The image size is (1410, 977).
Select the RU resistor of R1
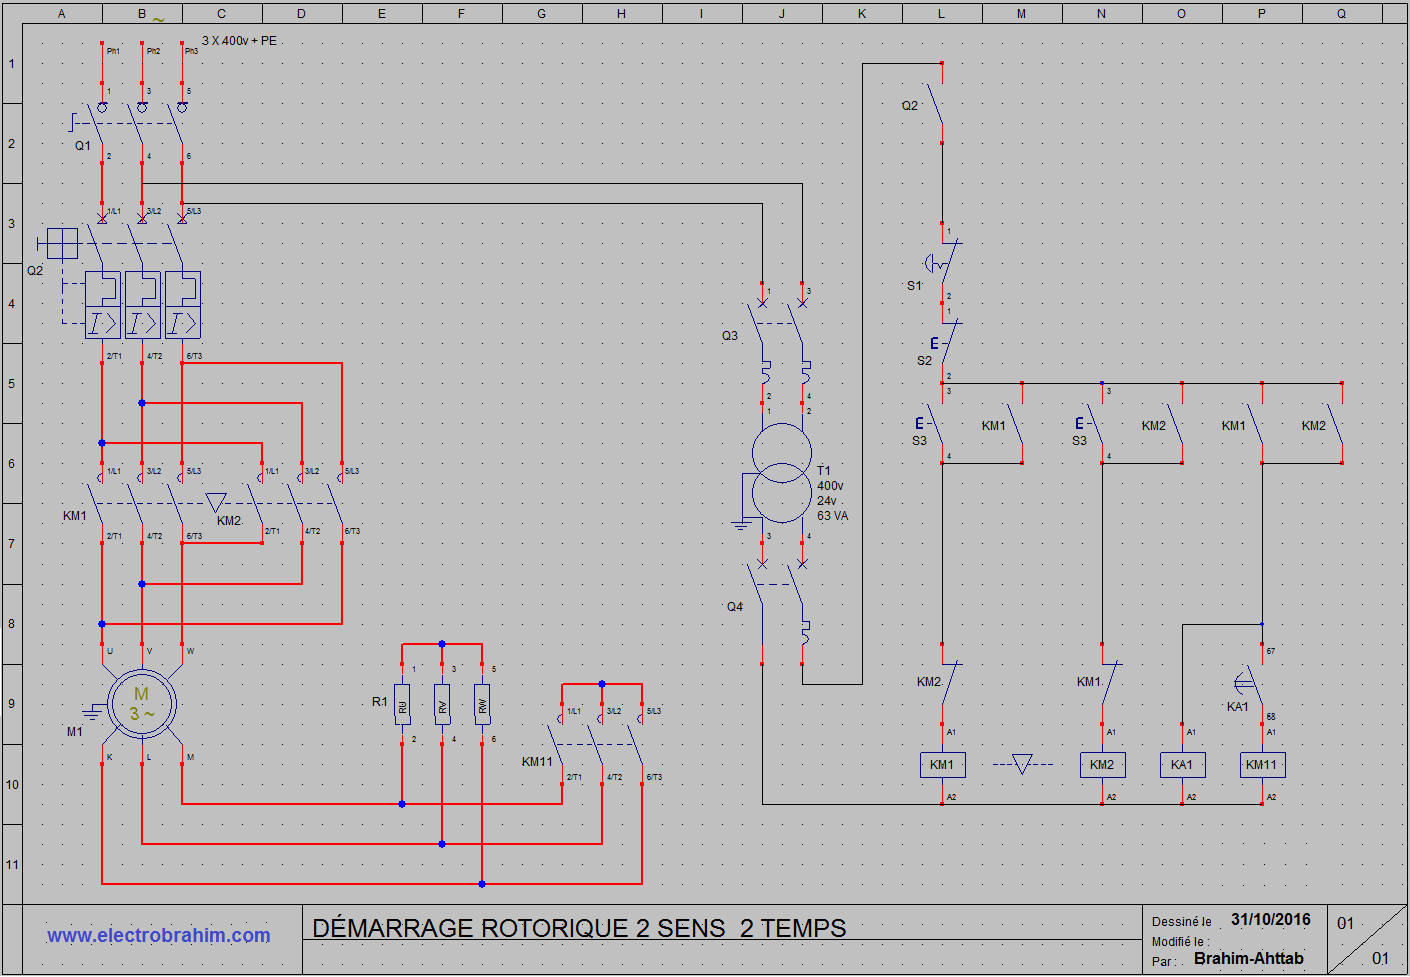coord(402,705)
